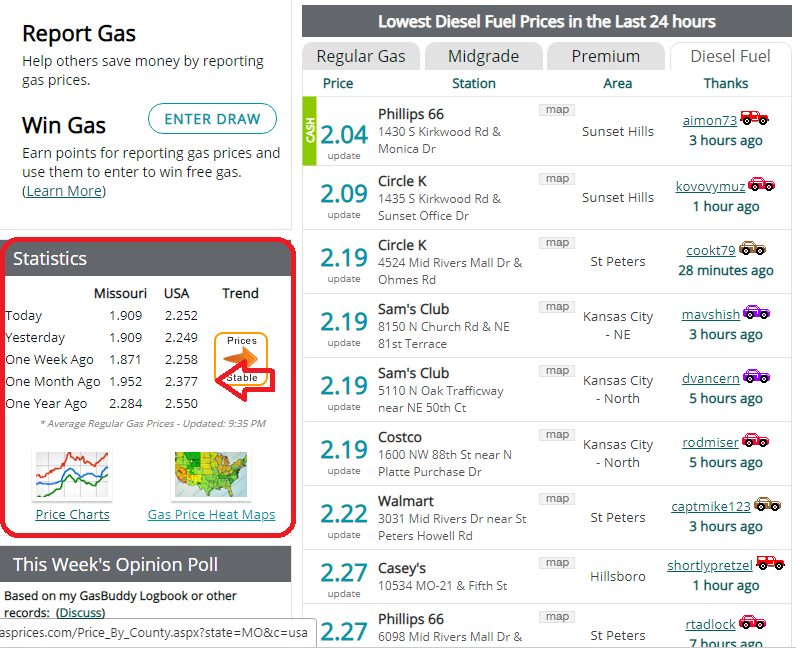This screenshot has width=796, height=648.
Task: Click the red car icon beside kovovymuz
Action: tap(761, 184)
